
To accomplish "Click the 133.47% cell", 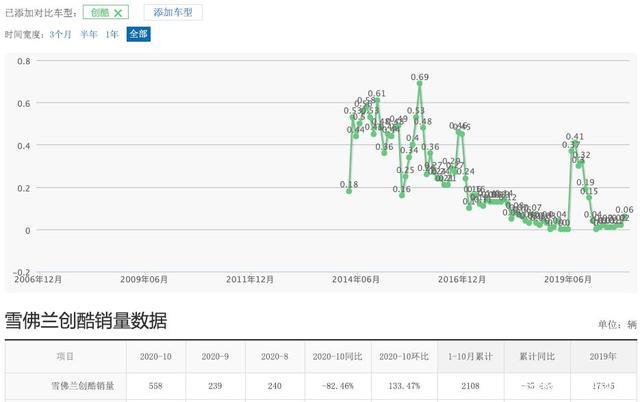I will pos(404,386).
